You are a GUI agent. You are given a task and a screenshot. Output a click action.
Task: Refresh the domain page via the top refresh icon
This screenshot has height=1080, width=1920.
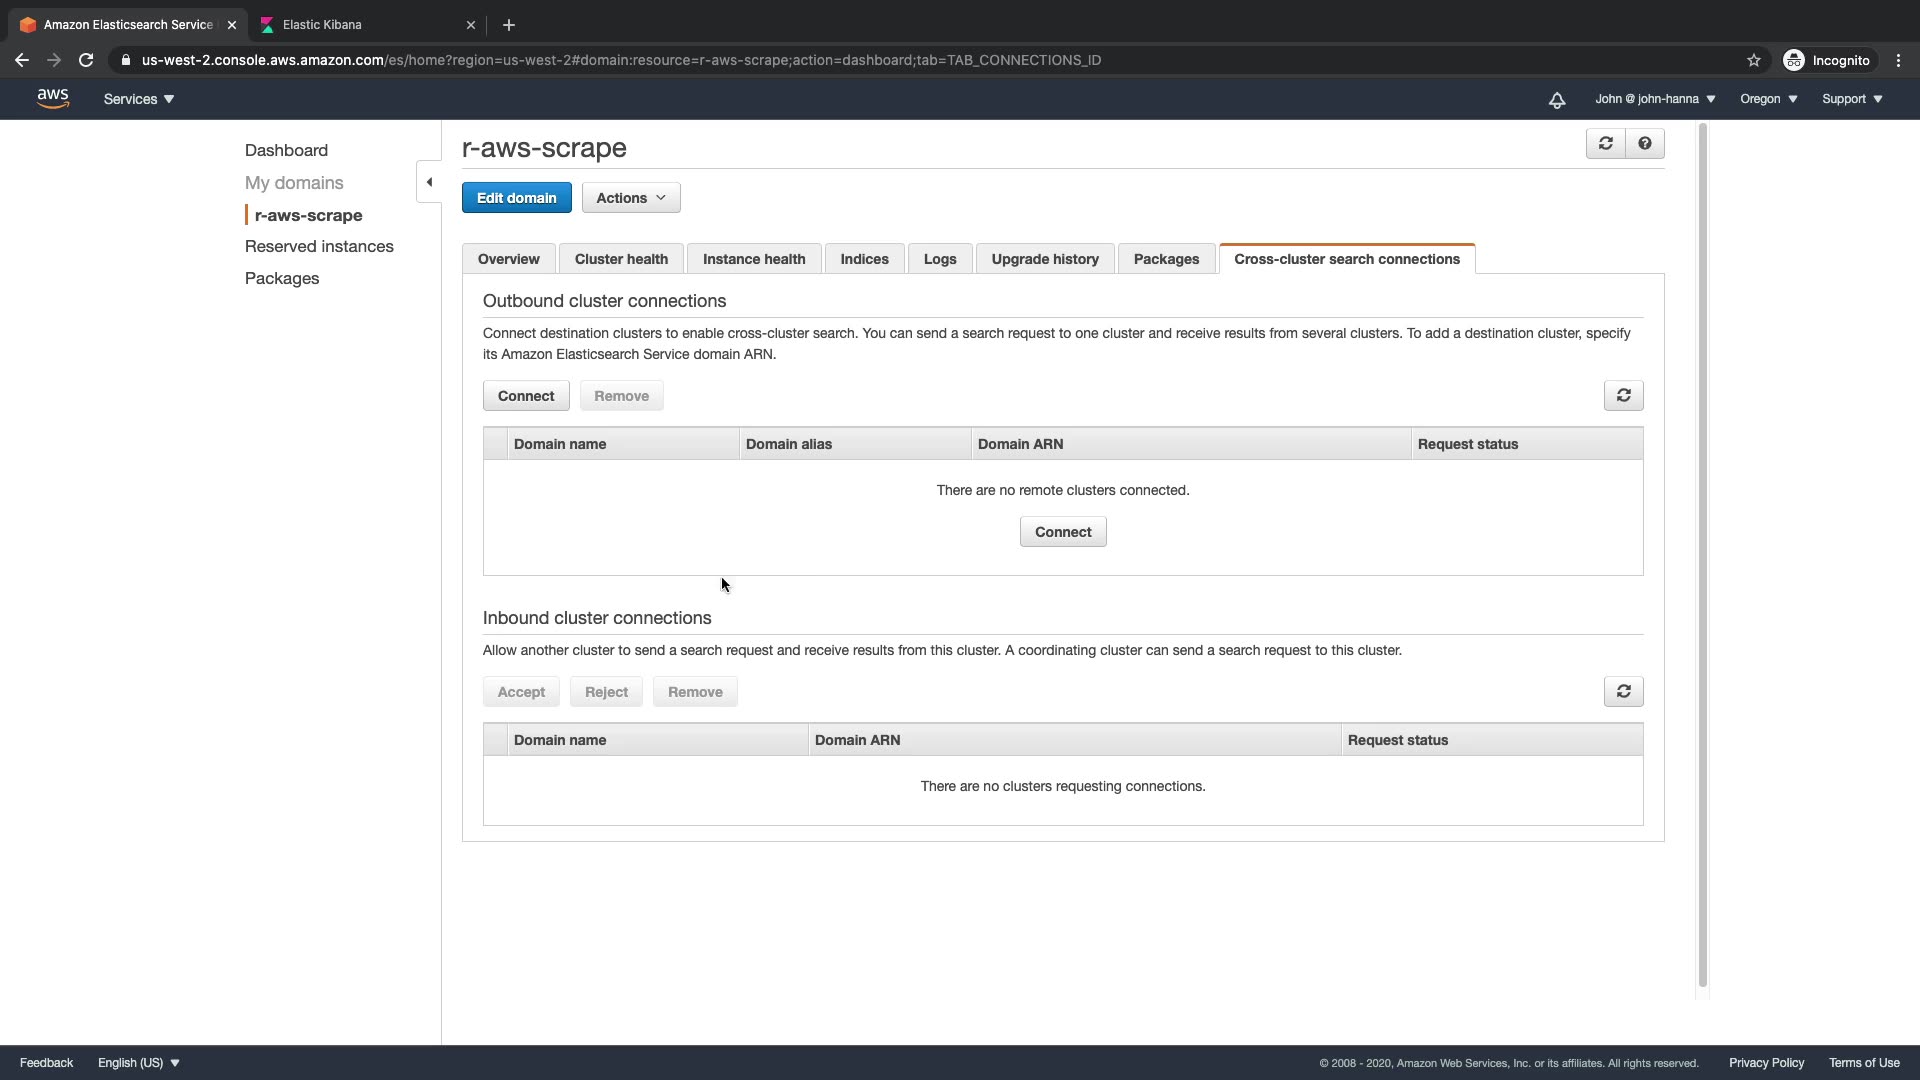click(1605, 144)
